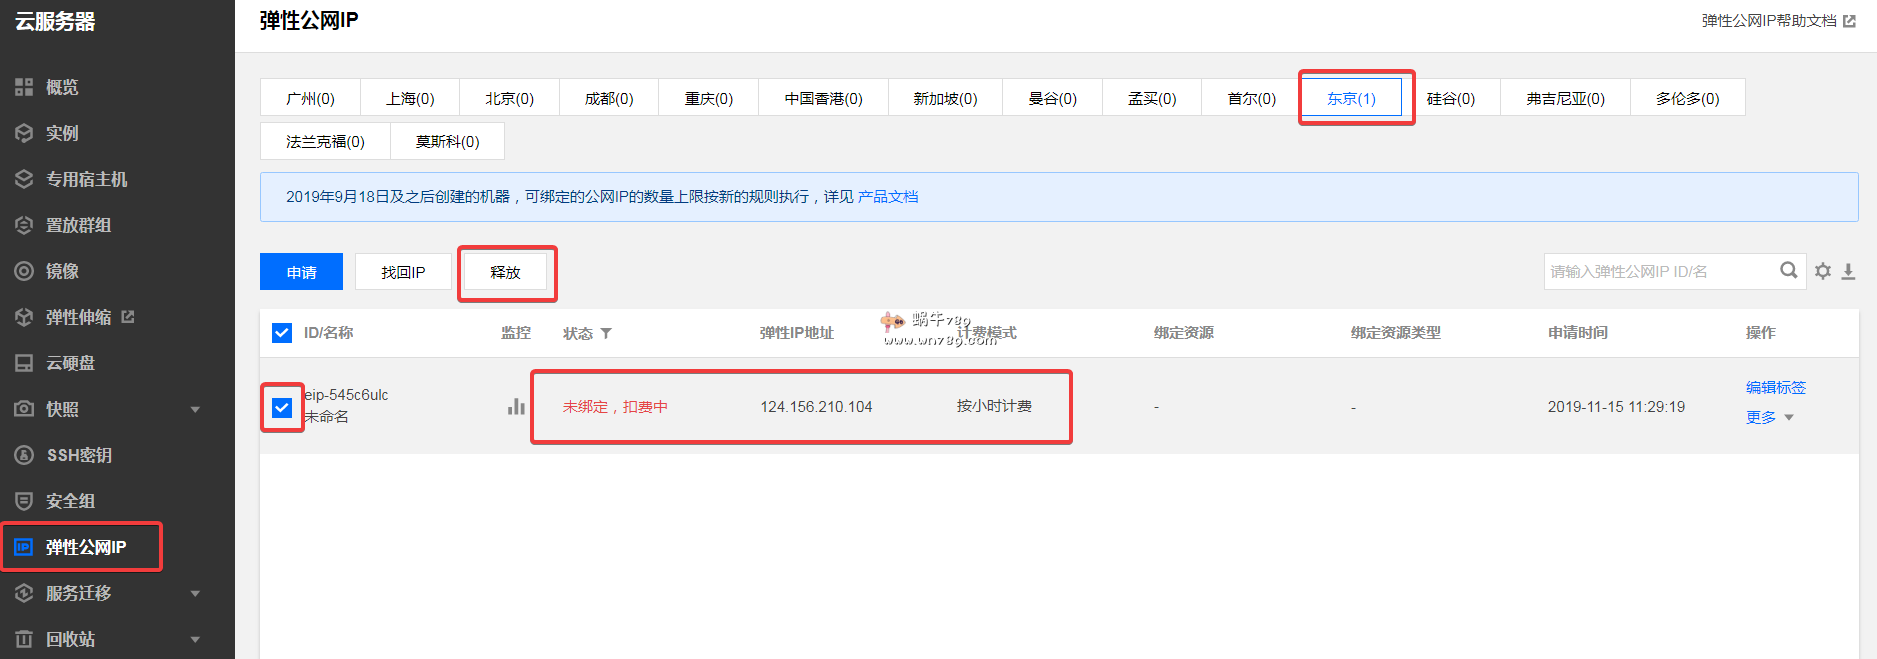This screenshot has width=1877, height=659.
Task: Select the 新加坡(0) region tab
Action: tap(944, 98)
